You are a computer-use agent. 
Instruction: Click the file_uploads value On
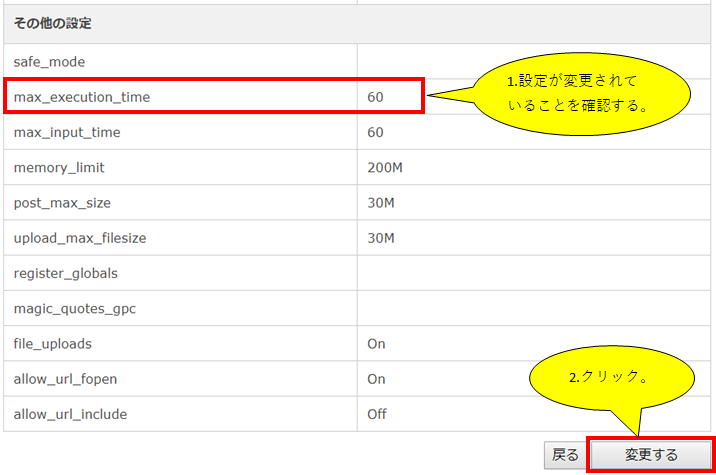(376, 344)
